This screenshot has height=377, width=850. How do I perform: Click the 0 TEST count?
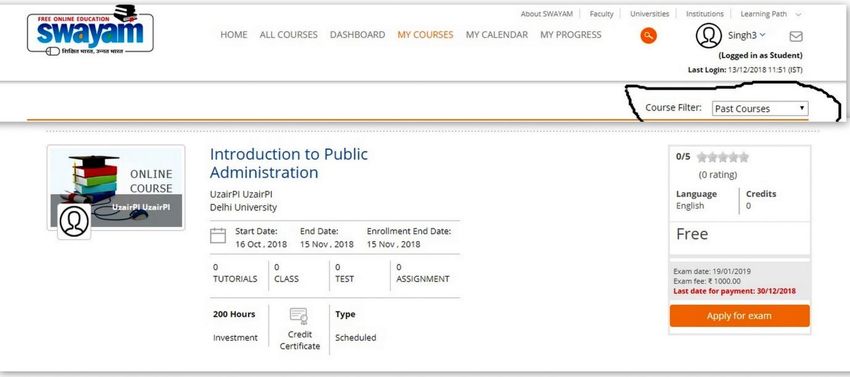coord(344,273)
